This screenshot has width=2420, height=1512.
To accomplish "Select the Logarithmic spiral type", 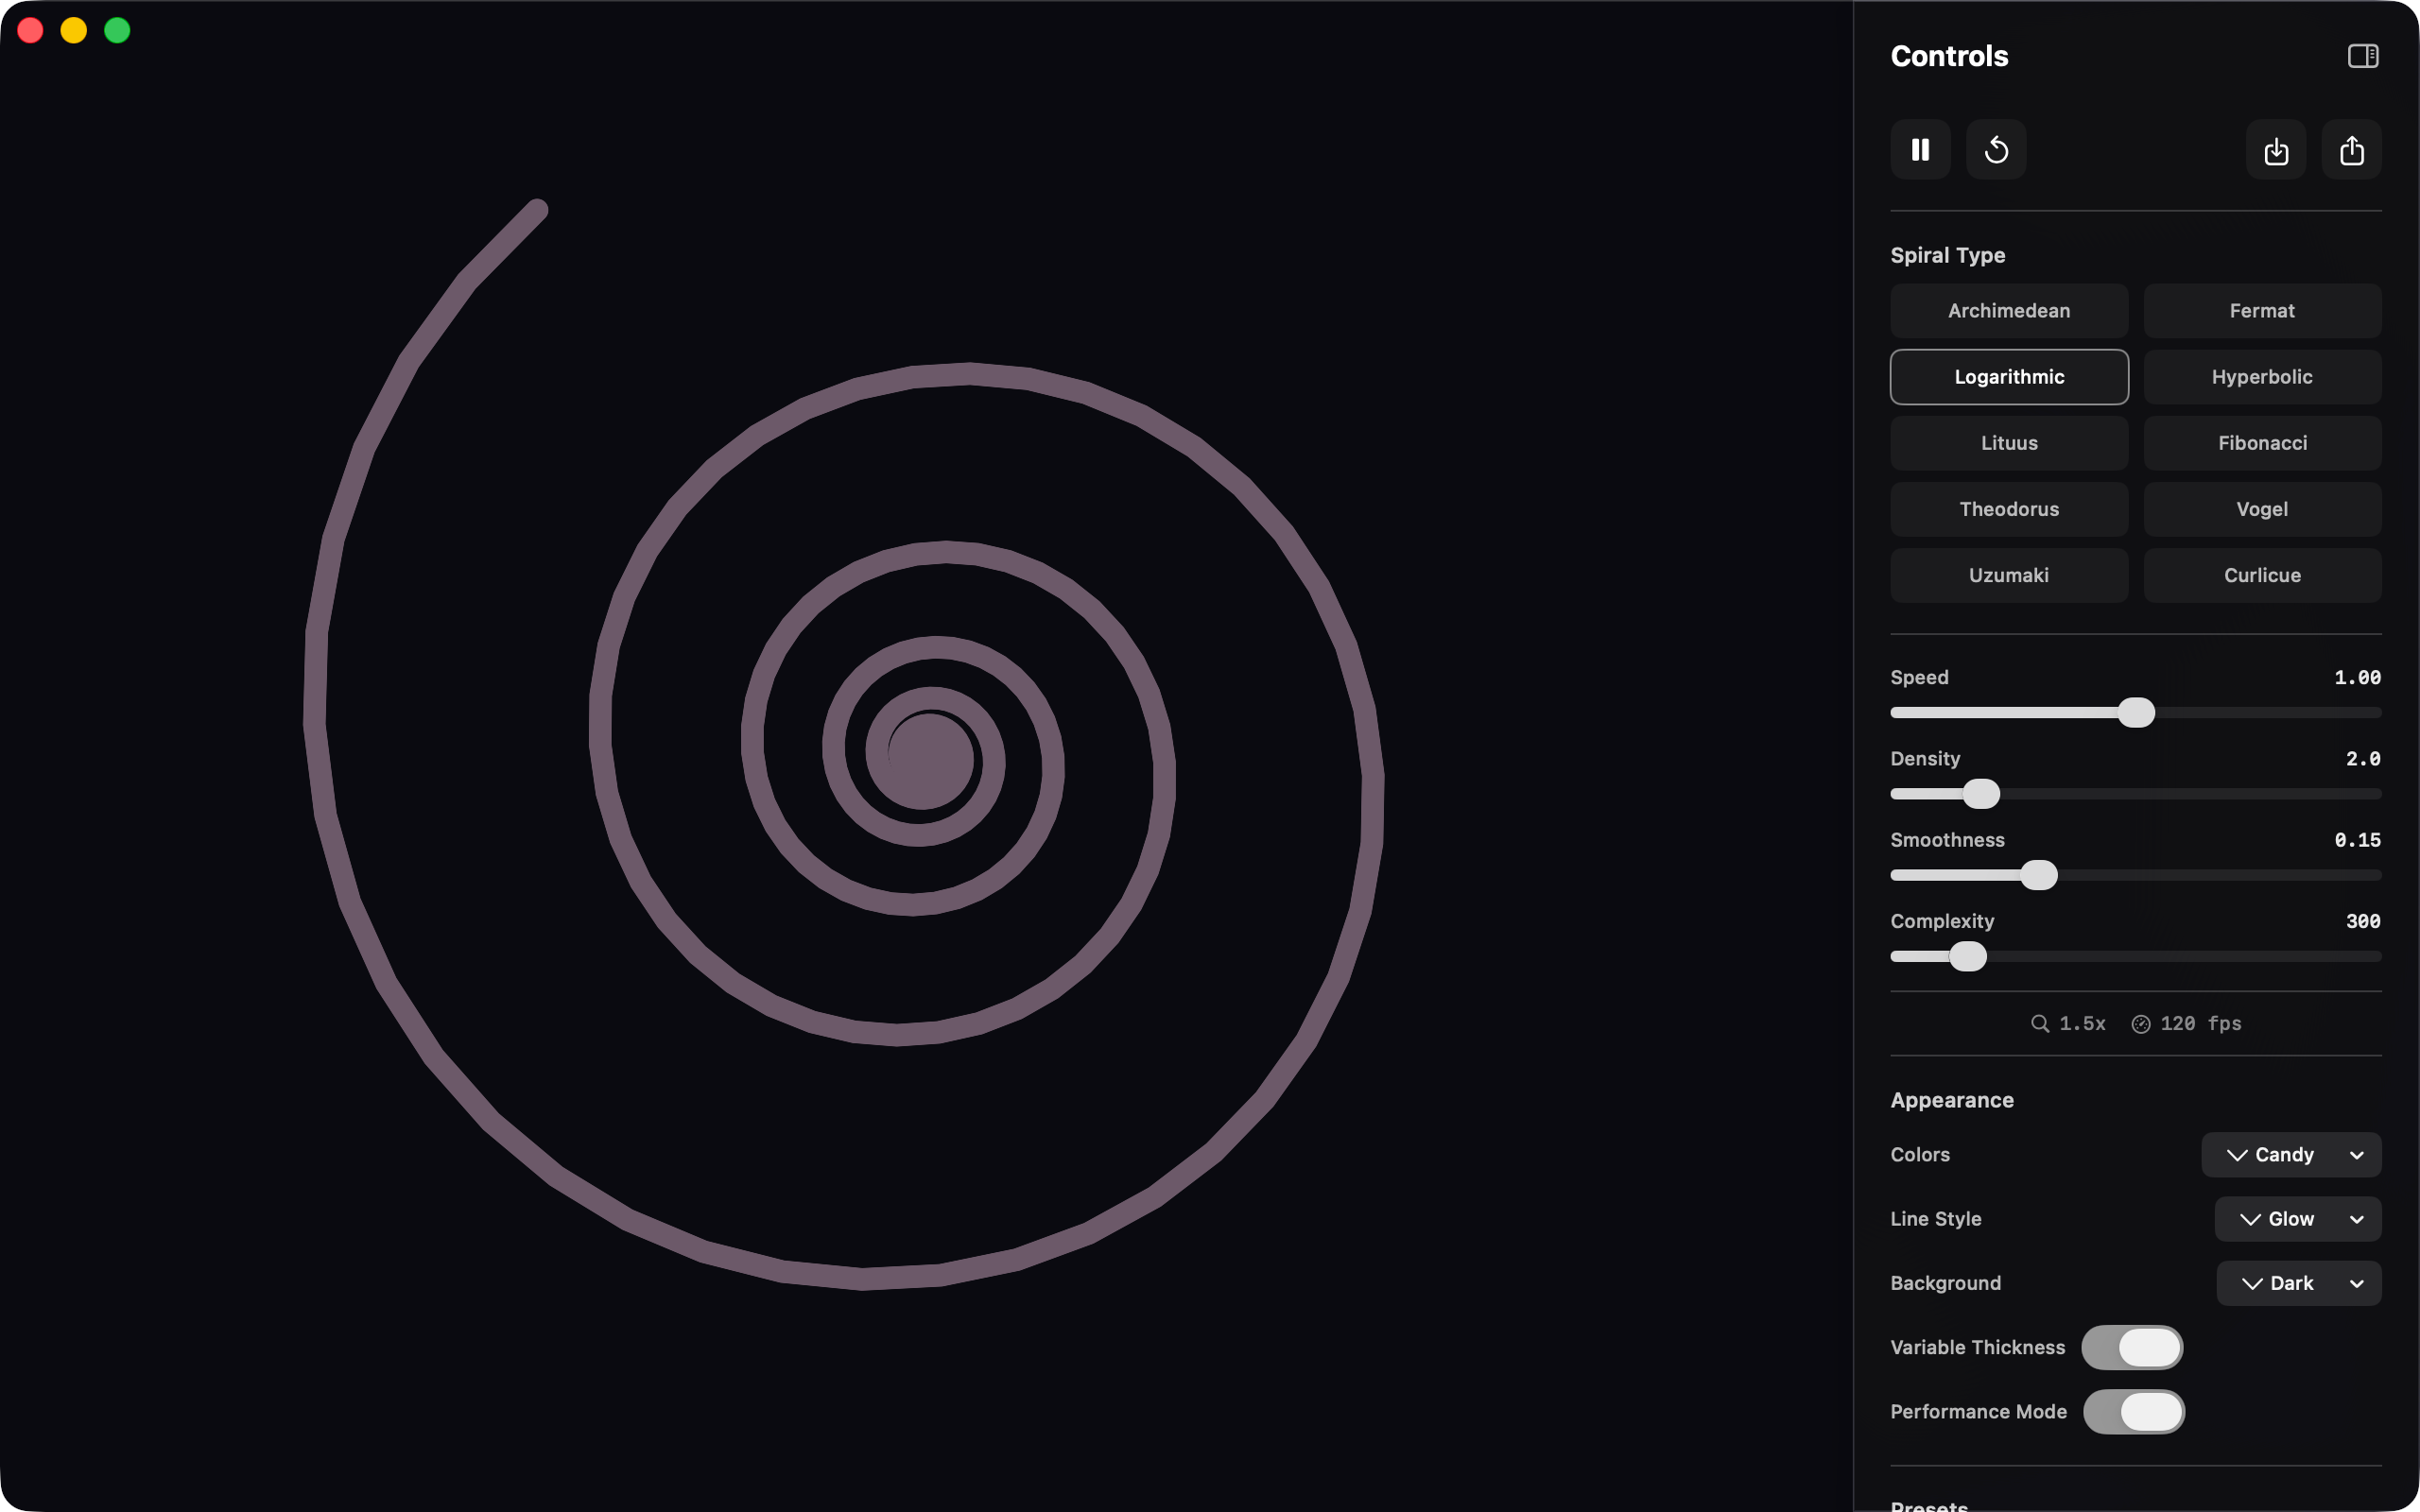I will tap(2009, 377).
